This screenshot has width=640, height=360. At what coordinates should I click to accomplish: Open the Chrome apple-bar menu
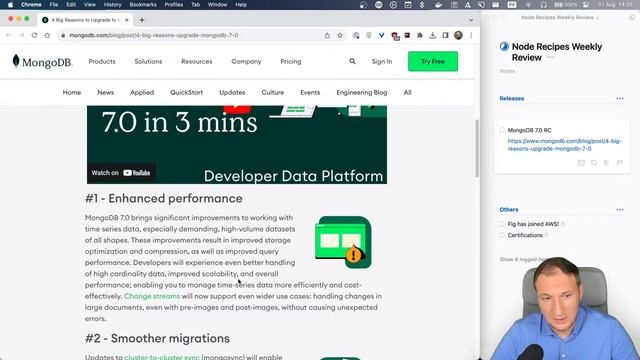(x=31, y=5)
